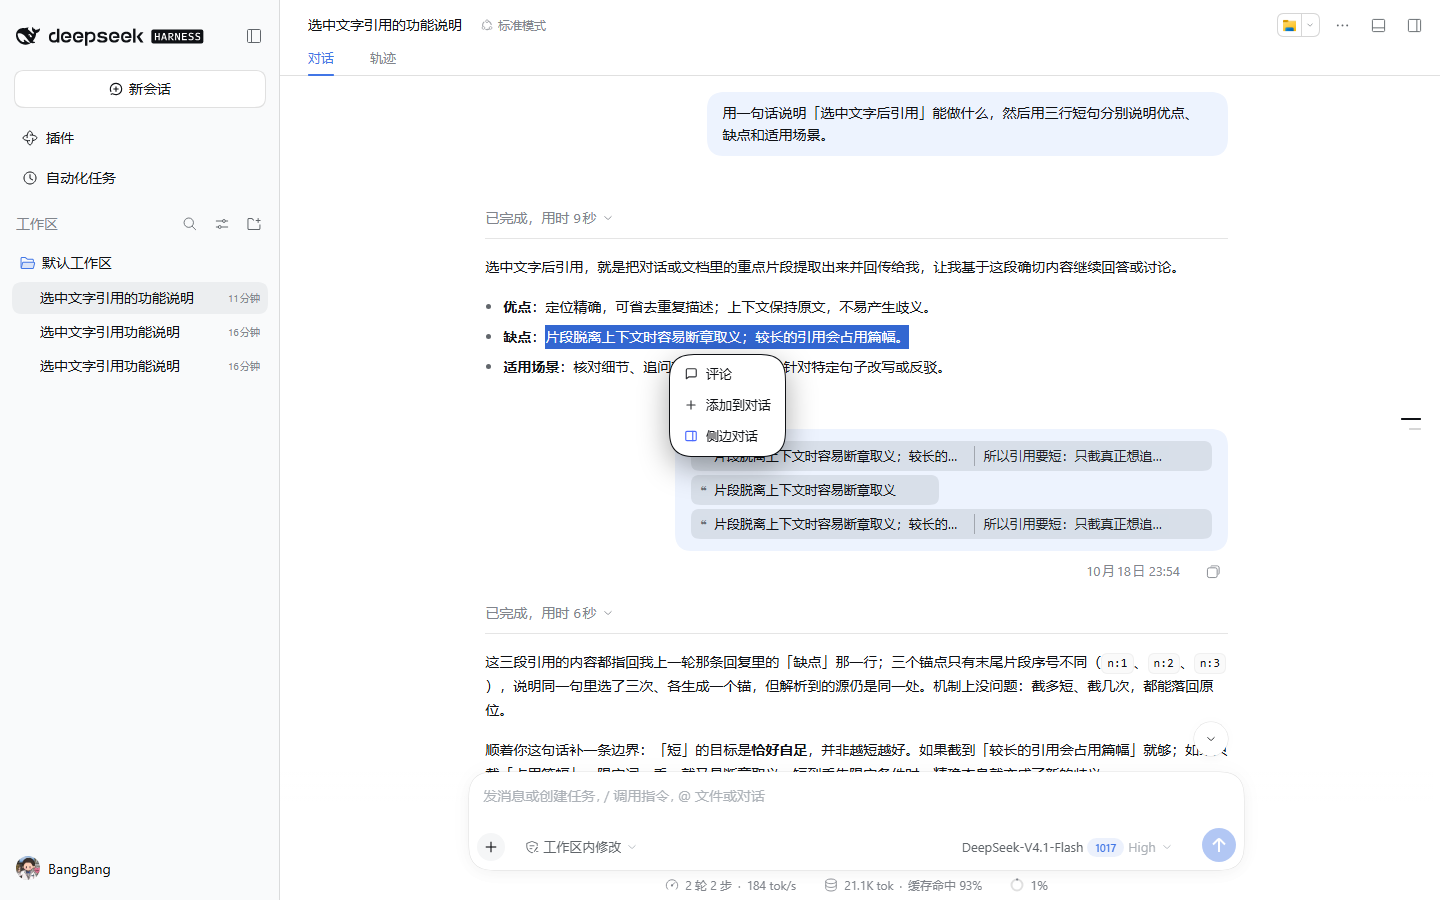1440x900 pixels.
Task: Toggle the bottom panel layout icon
Action: (1378, 26)
